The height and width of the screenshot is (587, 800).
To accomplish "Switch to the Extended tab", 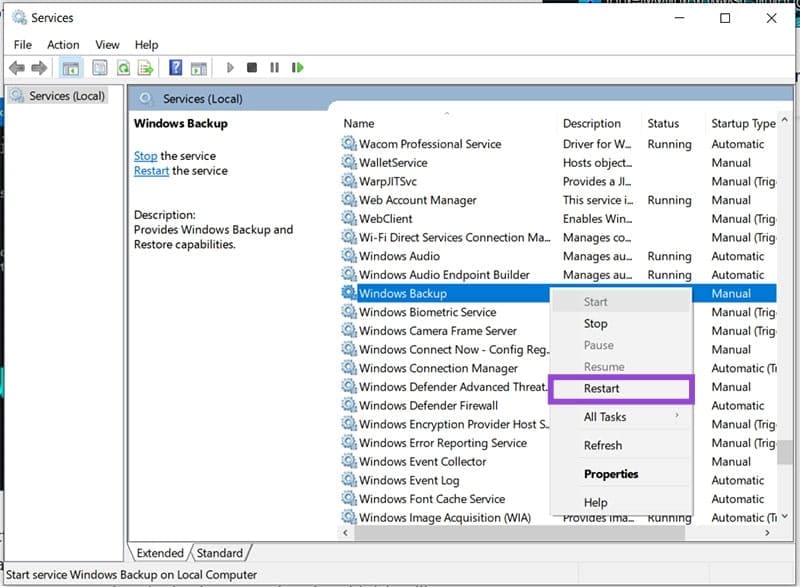I will tap(160, 552).
